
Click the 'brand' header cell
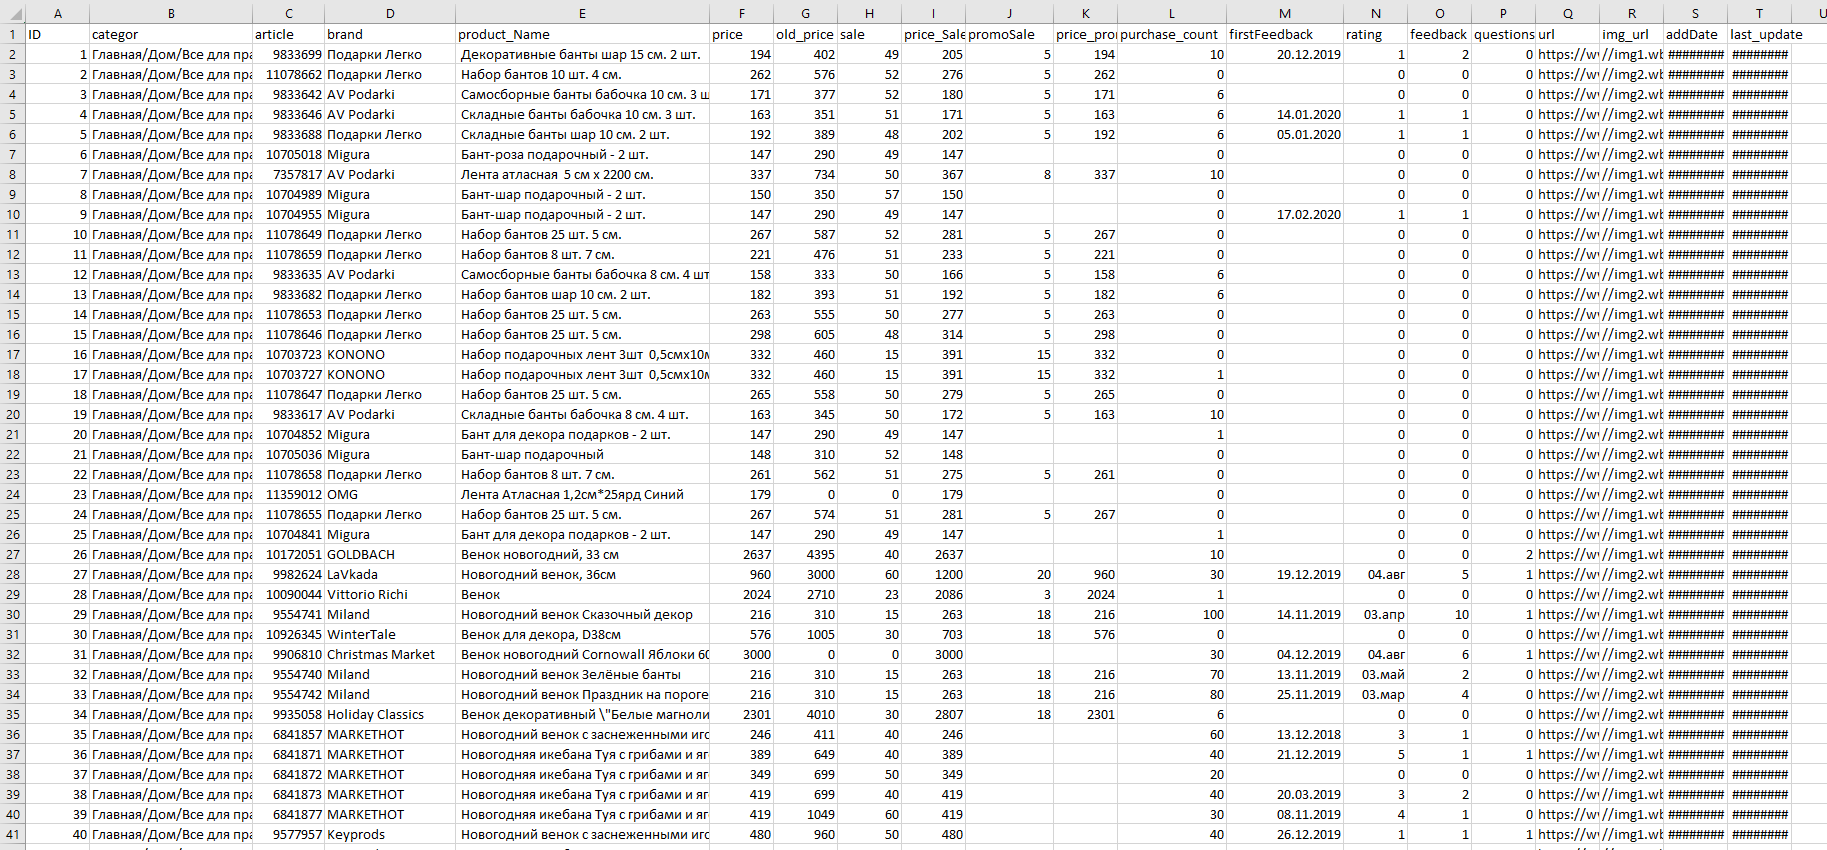[x=390, y=34]
